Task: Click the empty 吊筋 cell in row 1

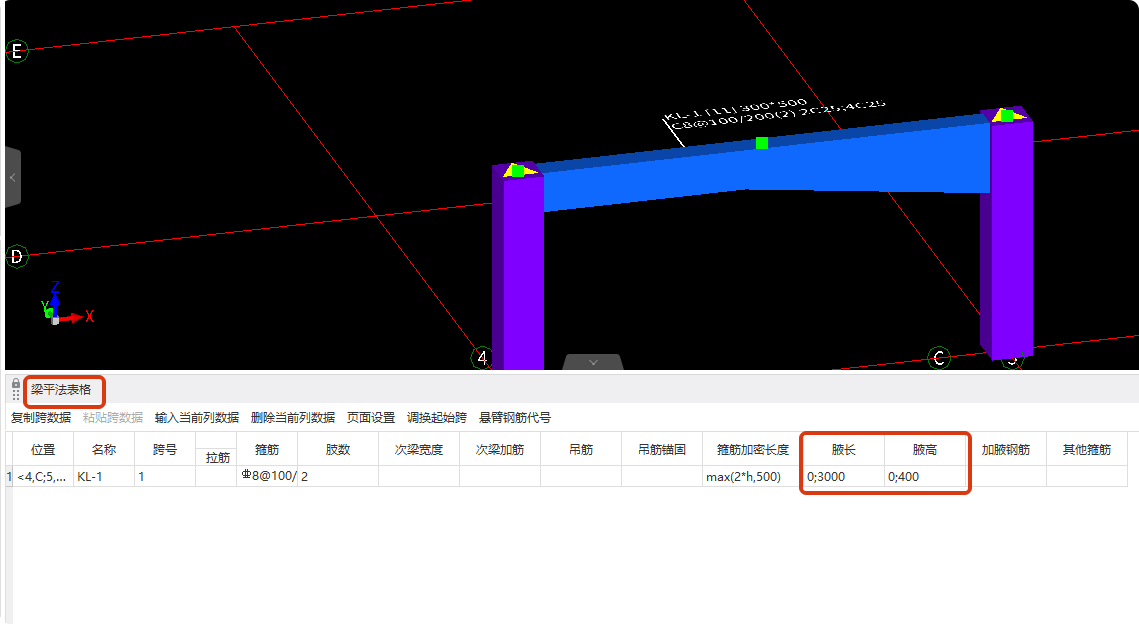Action: coord(581,477)
